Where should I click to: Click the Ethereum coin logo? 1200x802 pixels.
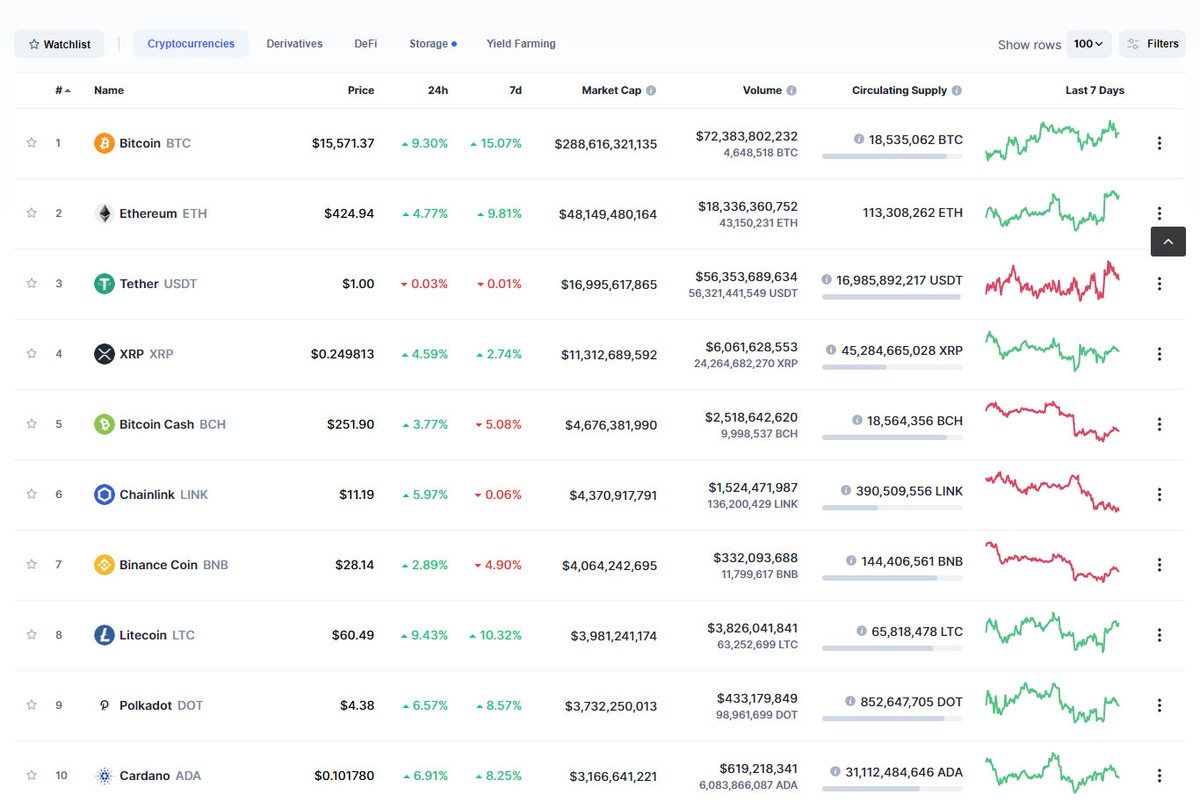pyautogui.click(x=103, y=213)
